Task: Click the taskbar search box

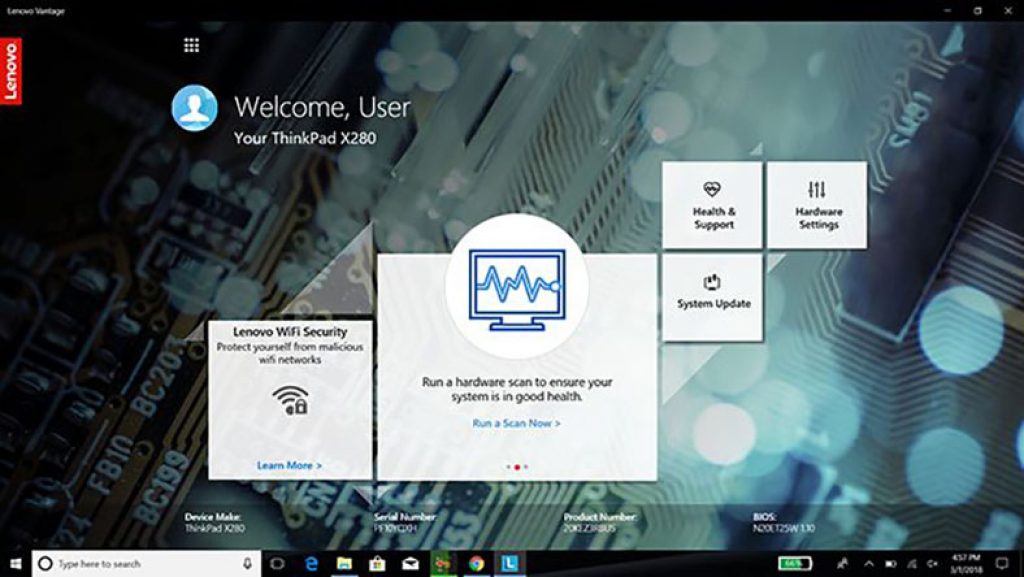Action: click(146, 563)
